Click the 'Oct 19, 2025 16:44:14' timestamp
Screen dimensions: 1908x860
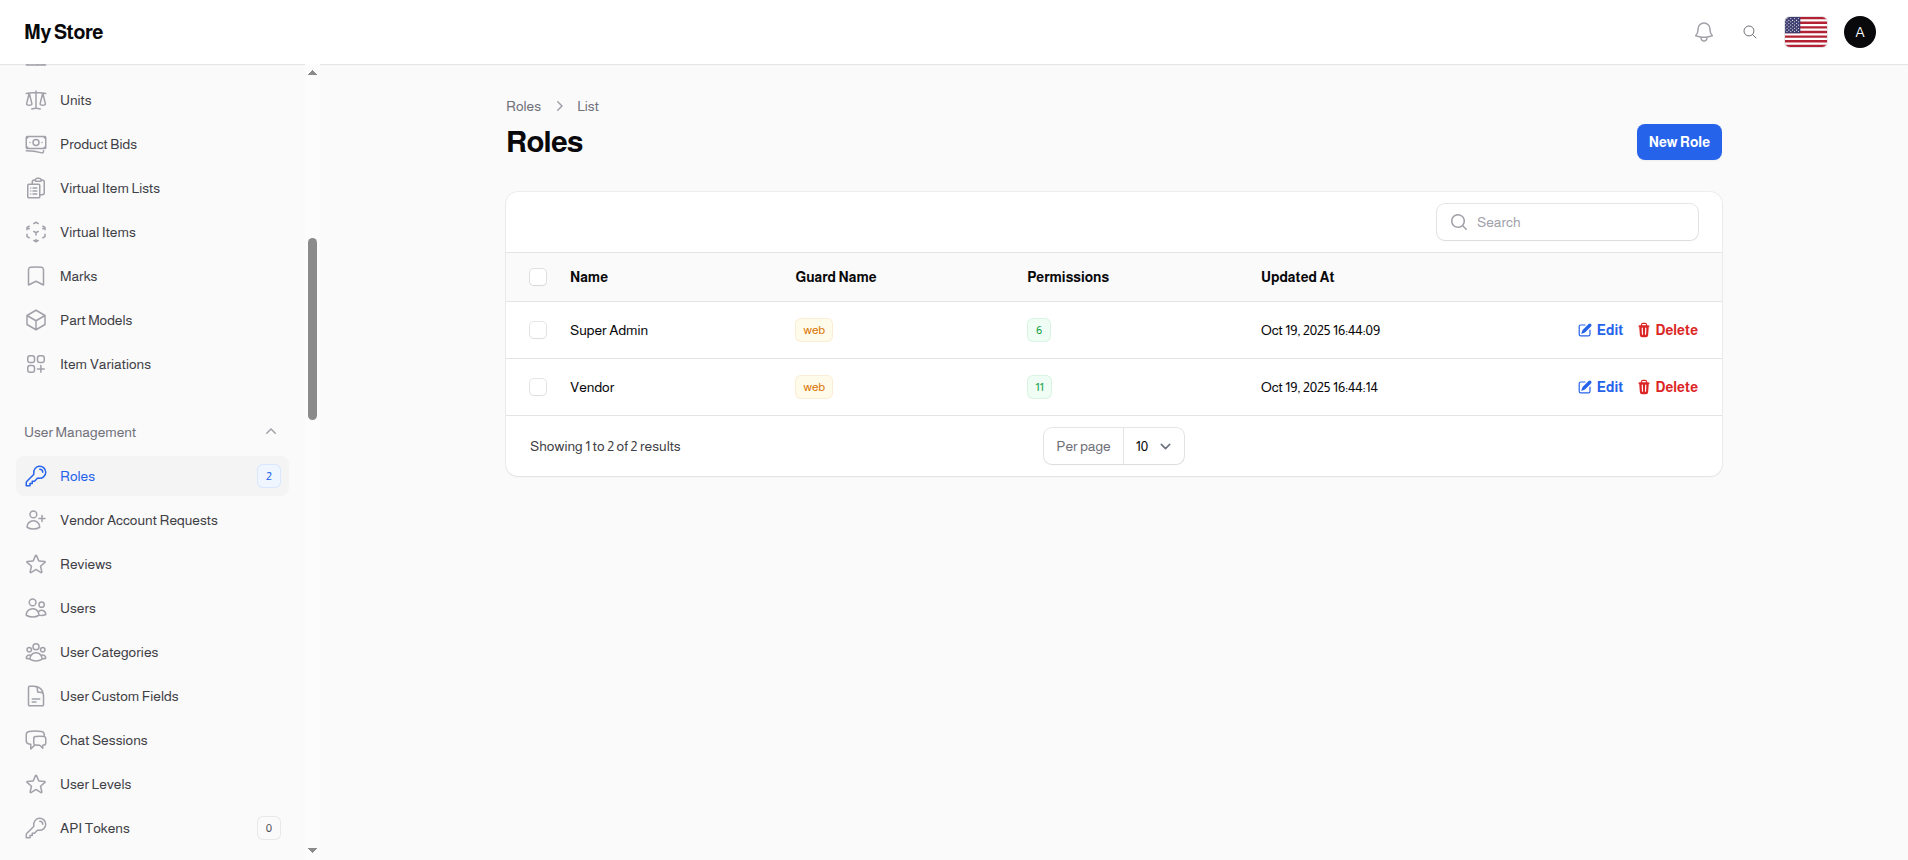pos(1319,387)
